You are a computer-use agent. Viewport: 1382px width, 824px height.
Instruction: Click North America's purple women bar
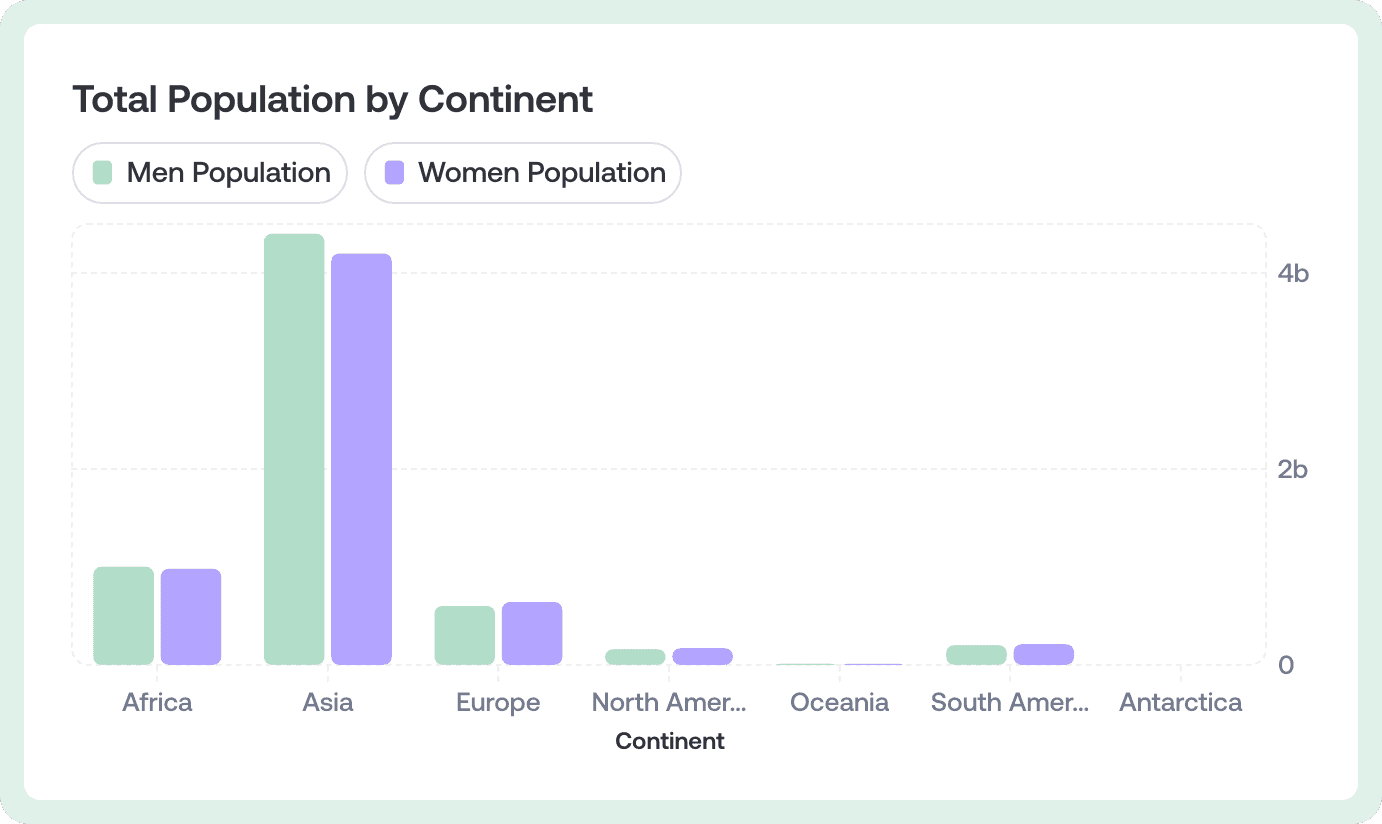(x=702, y=656)
